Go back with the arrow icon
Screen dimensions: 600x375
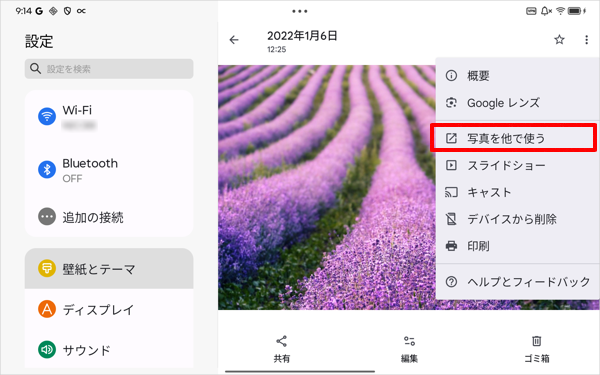(234, 40)
